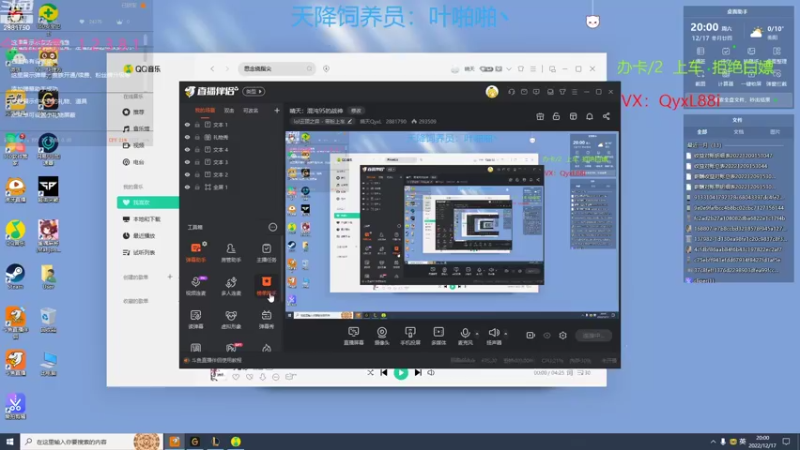Add 摄像头 camera source
Viewport: 800px width, 450px height.
(x=382, y=336)
